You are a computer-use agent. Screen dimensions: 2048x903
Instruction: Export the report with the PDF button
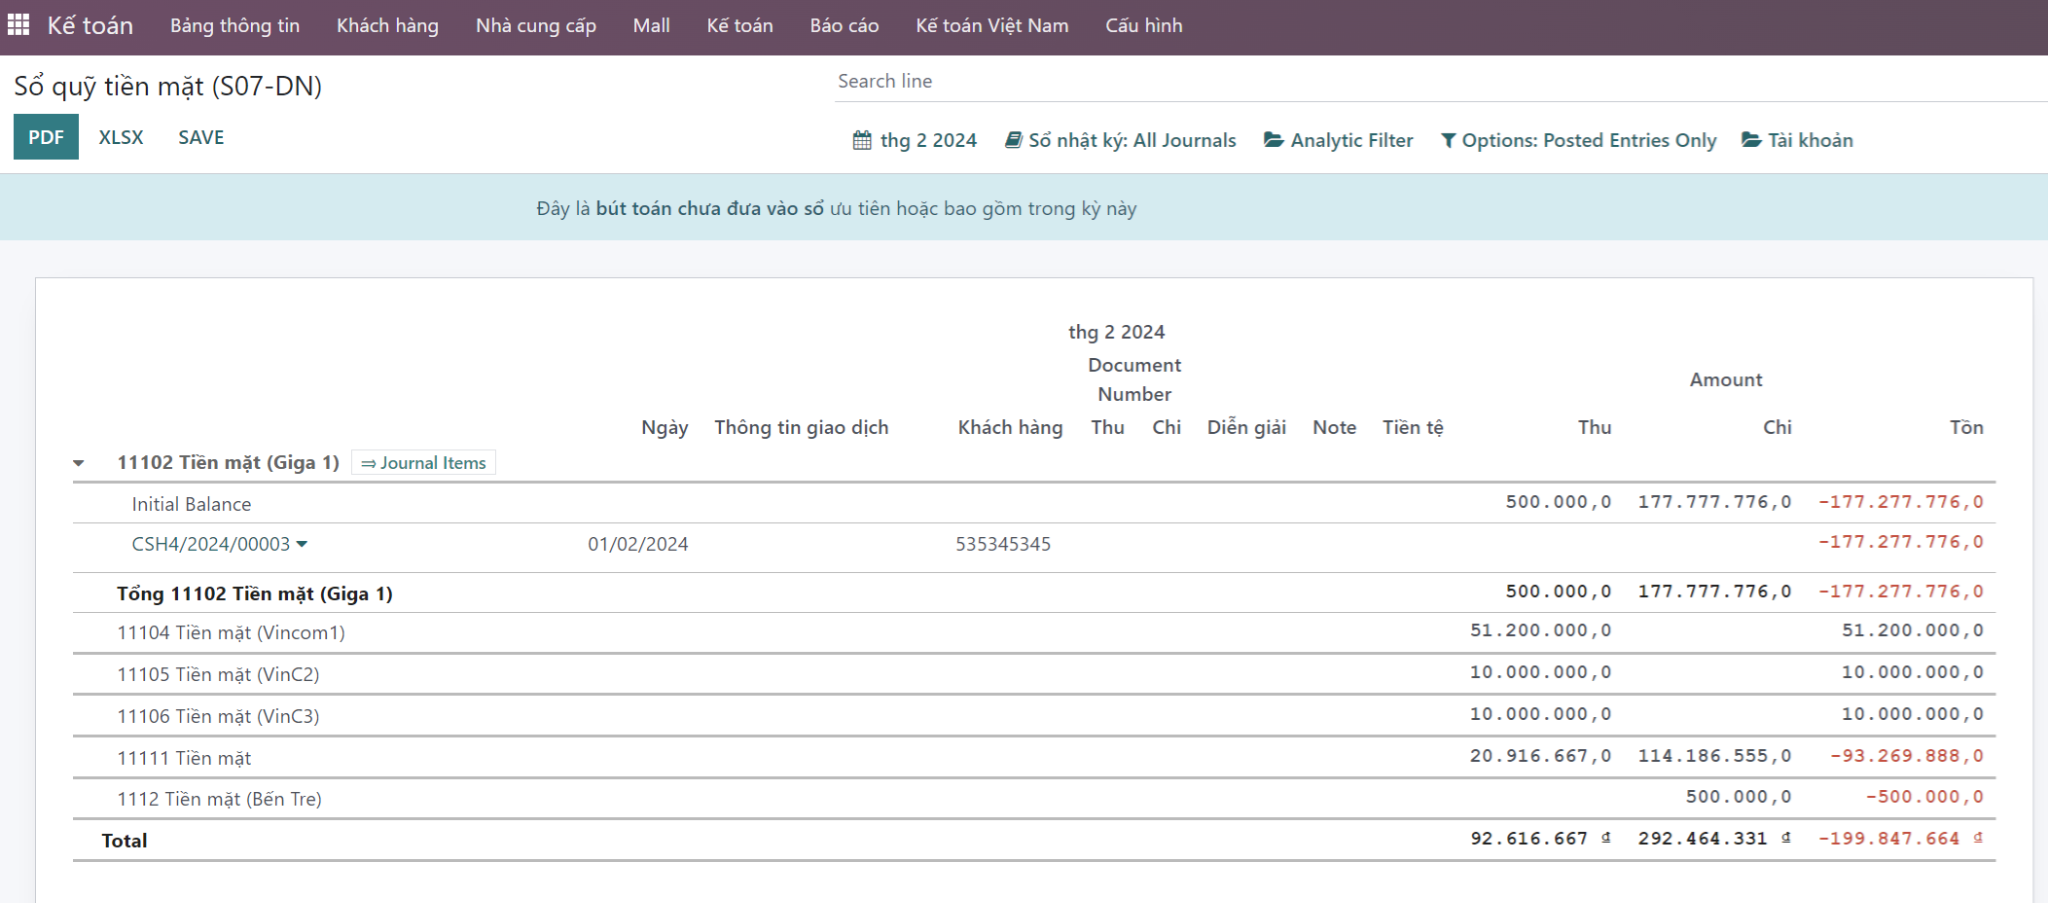pyautogui.click(x=46, y=137)
